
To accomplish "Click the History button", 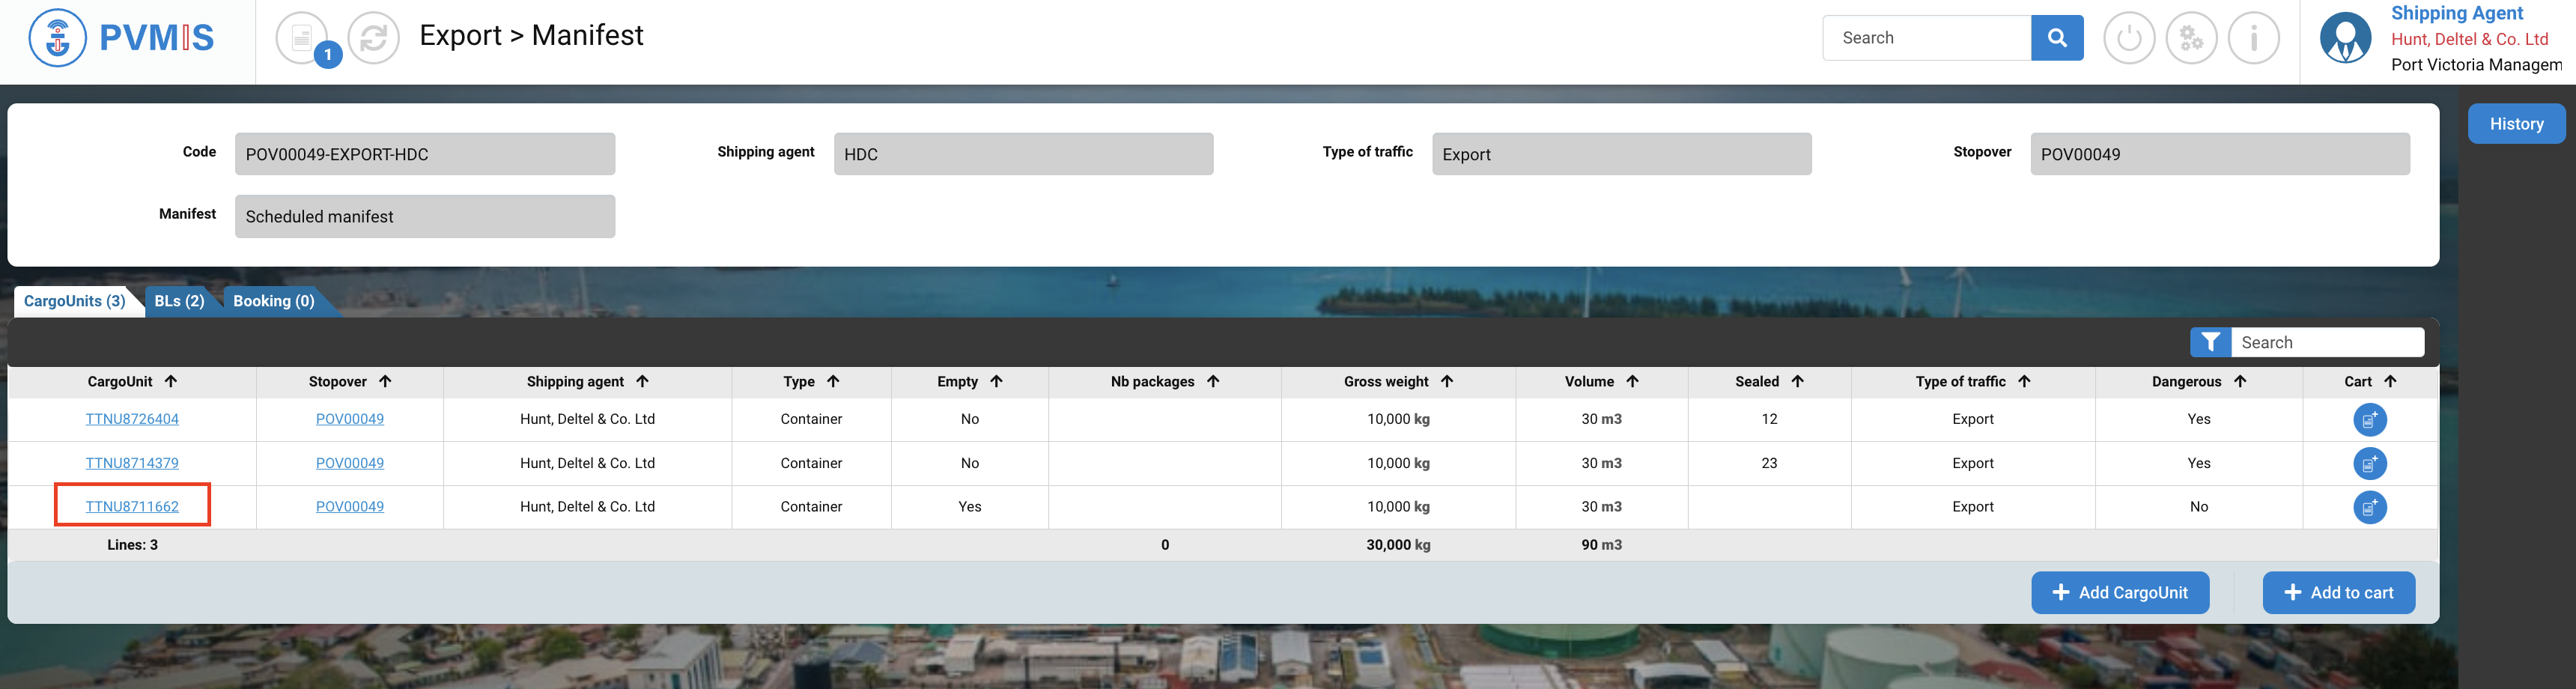I will [2515, 124].
